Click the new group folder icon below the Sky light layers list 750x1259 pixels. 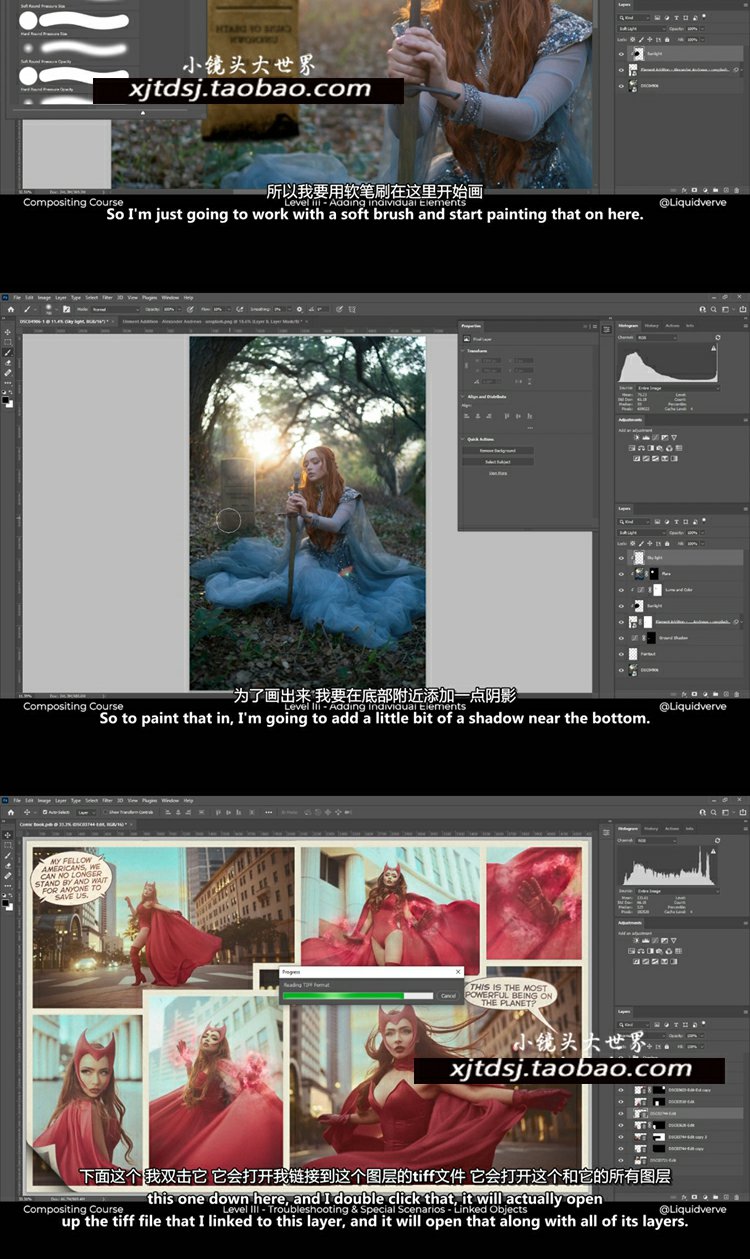716,694
